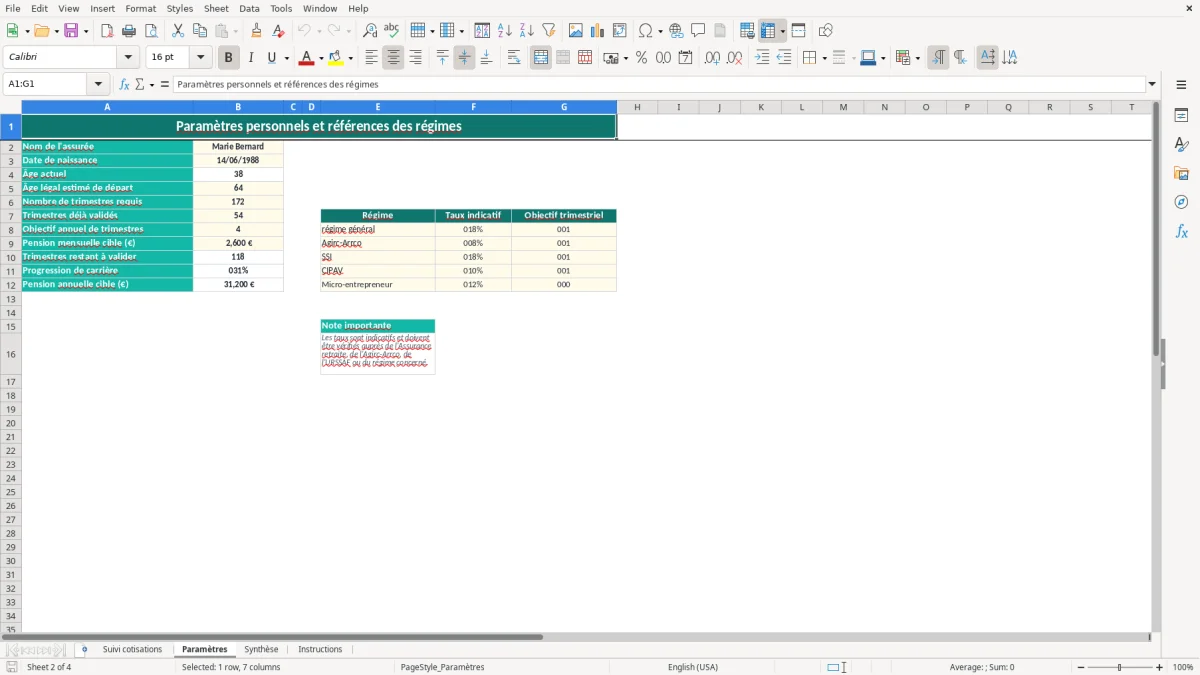Open font color dropdown arrow
Viewport: 1200px width, 675px height.
tap(321, 58)
